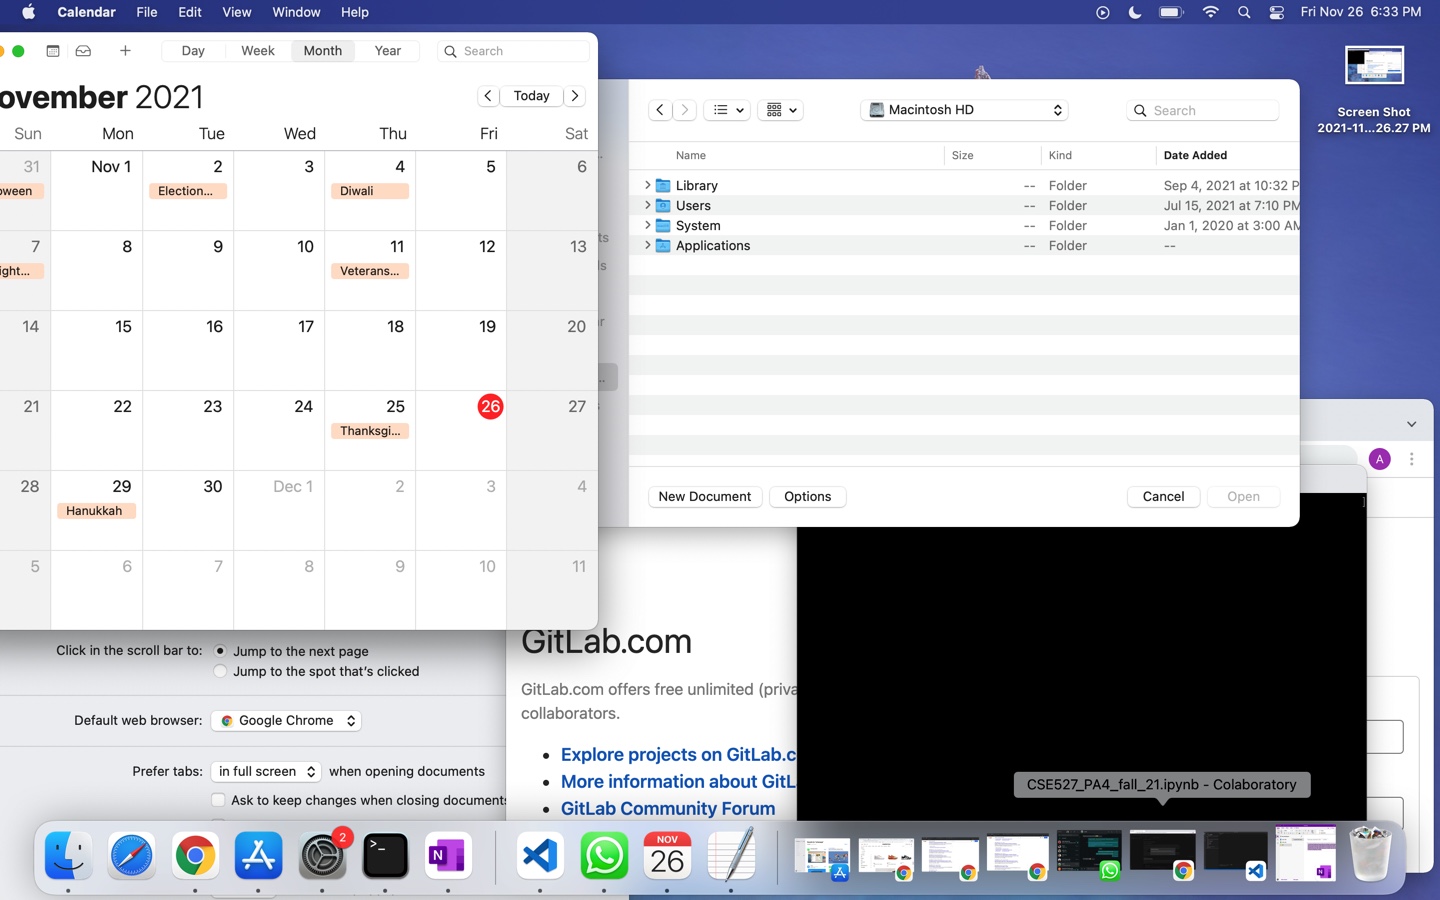This screenshot has height=900, width=1440.
Task: Open the GitLab Community Forum link
Action: (x=668, y=809)
